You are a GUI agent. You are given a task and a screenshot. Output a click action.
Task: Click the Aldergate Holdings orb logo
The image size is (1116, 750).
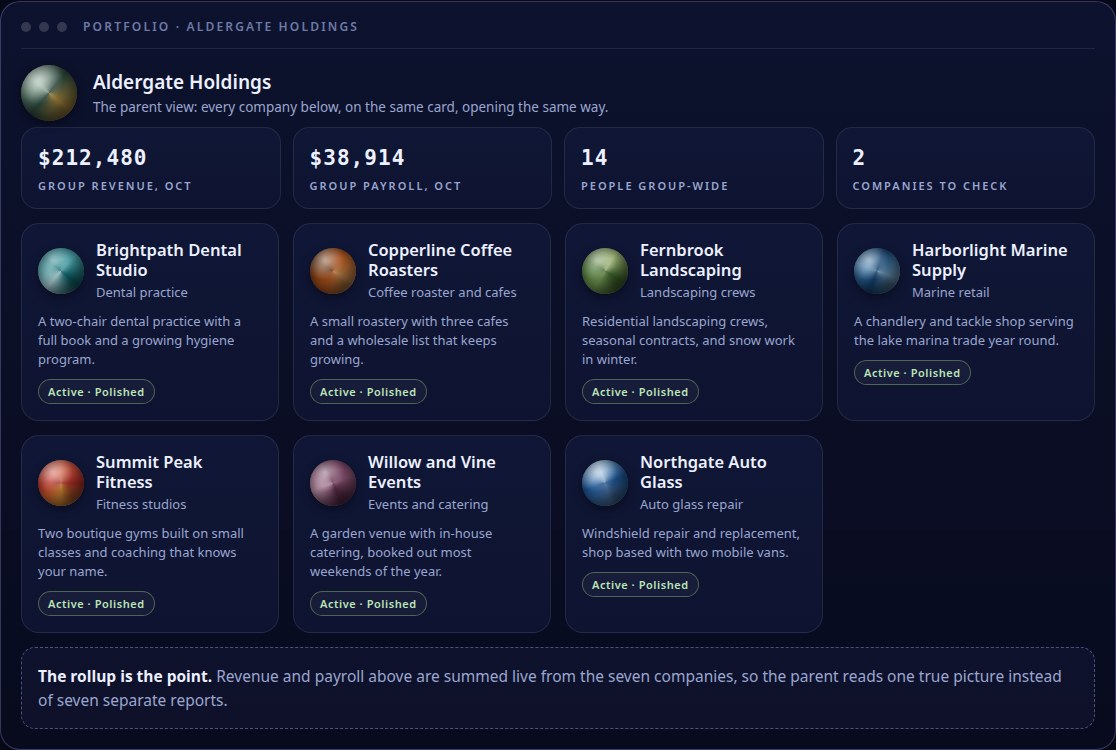pyautogui.click(x=49, y=93)
